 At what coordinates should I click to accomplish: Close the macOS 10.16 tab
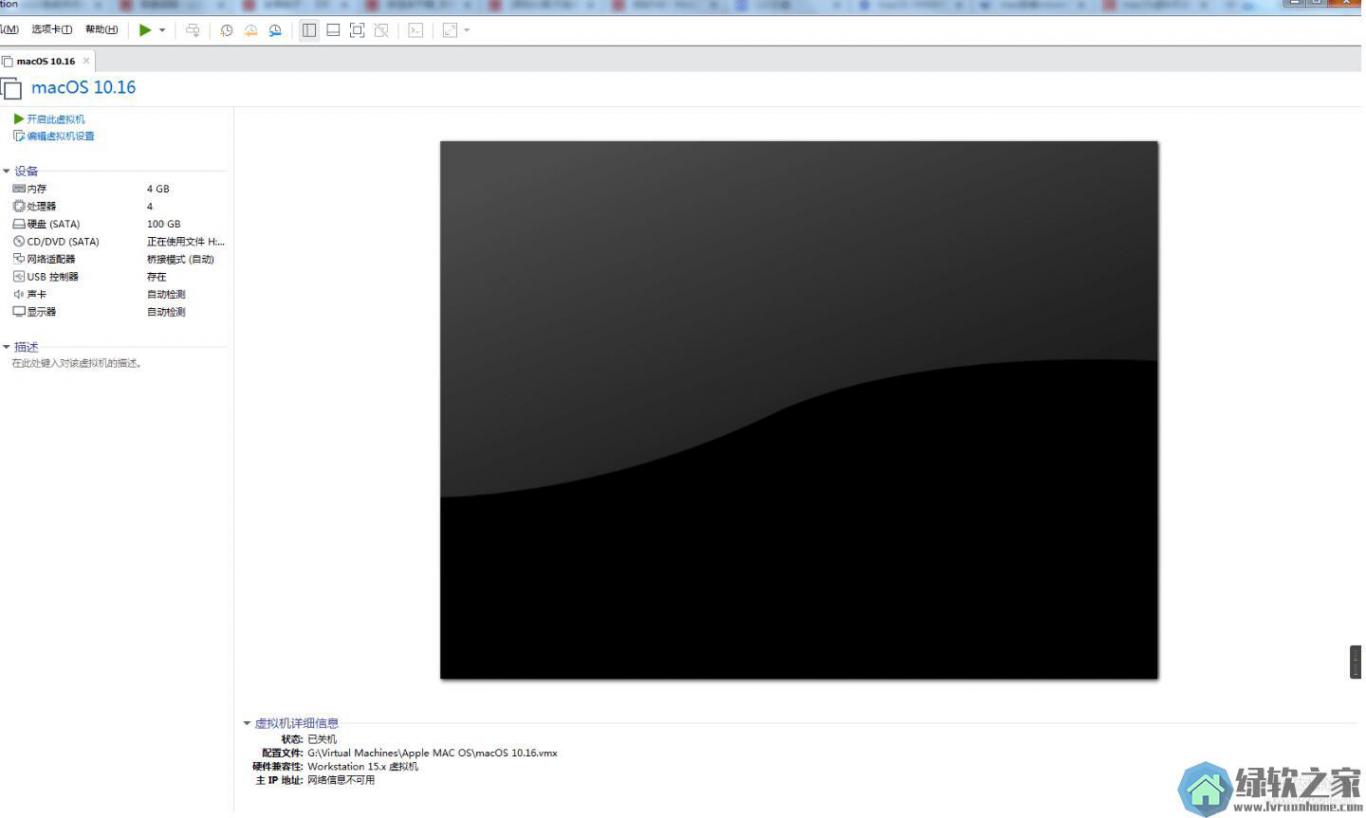pyautogui.click(x=86, y=61)
